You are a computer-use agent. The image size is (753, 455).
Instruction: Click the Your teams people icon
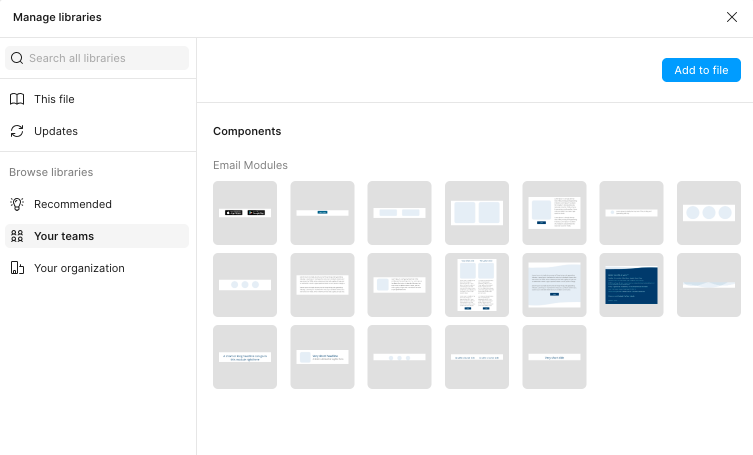17,236
